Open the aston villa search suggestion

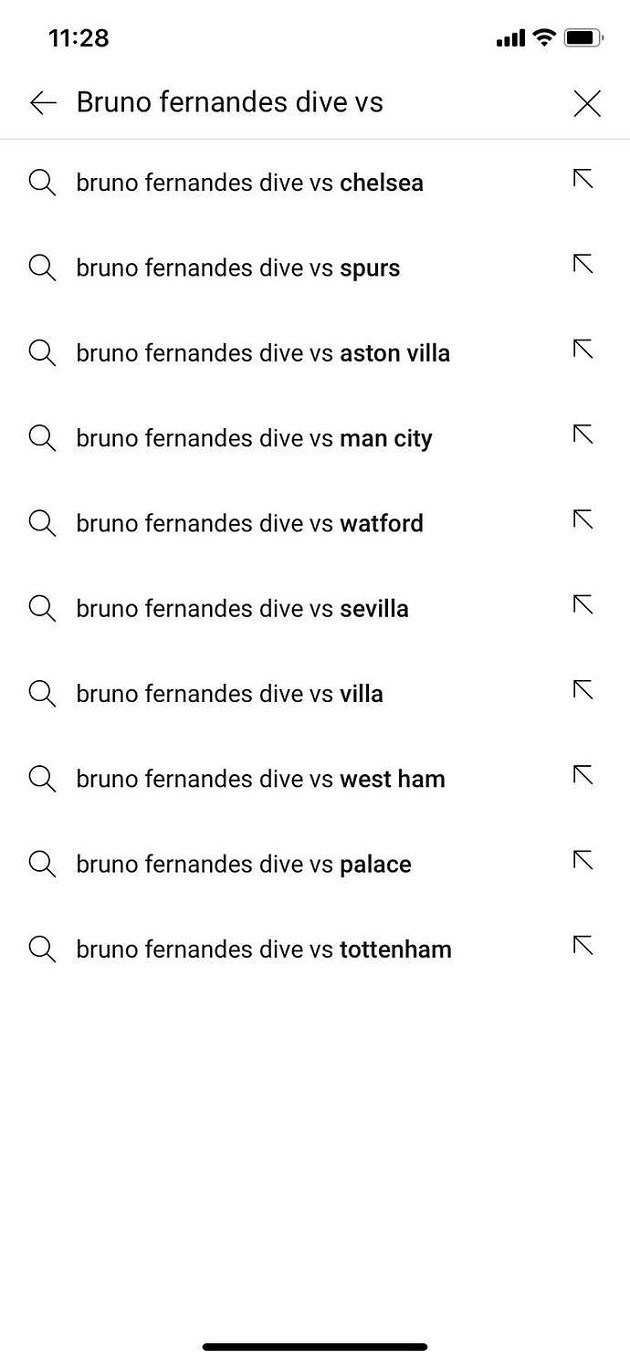(x=263, y=353)
